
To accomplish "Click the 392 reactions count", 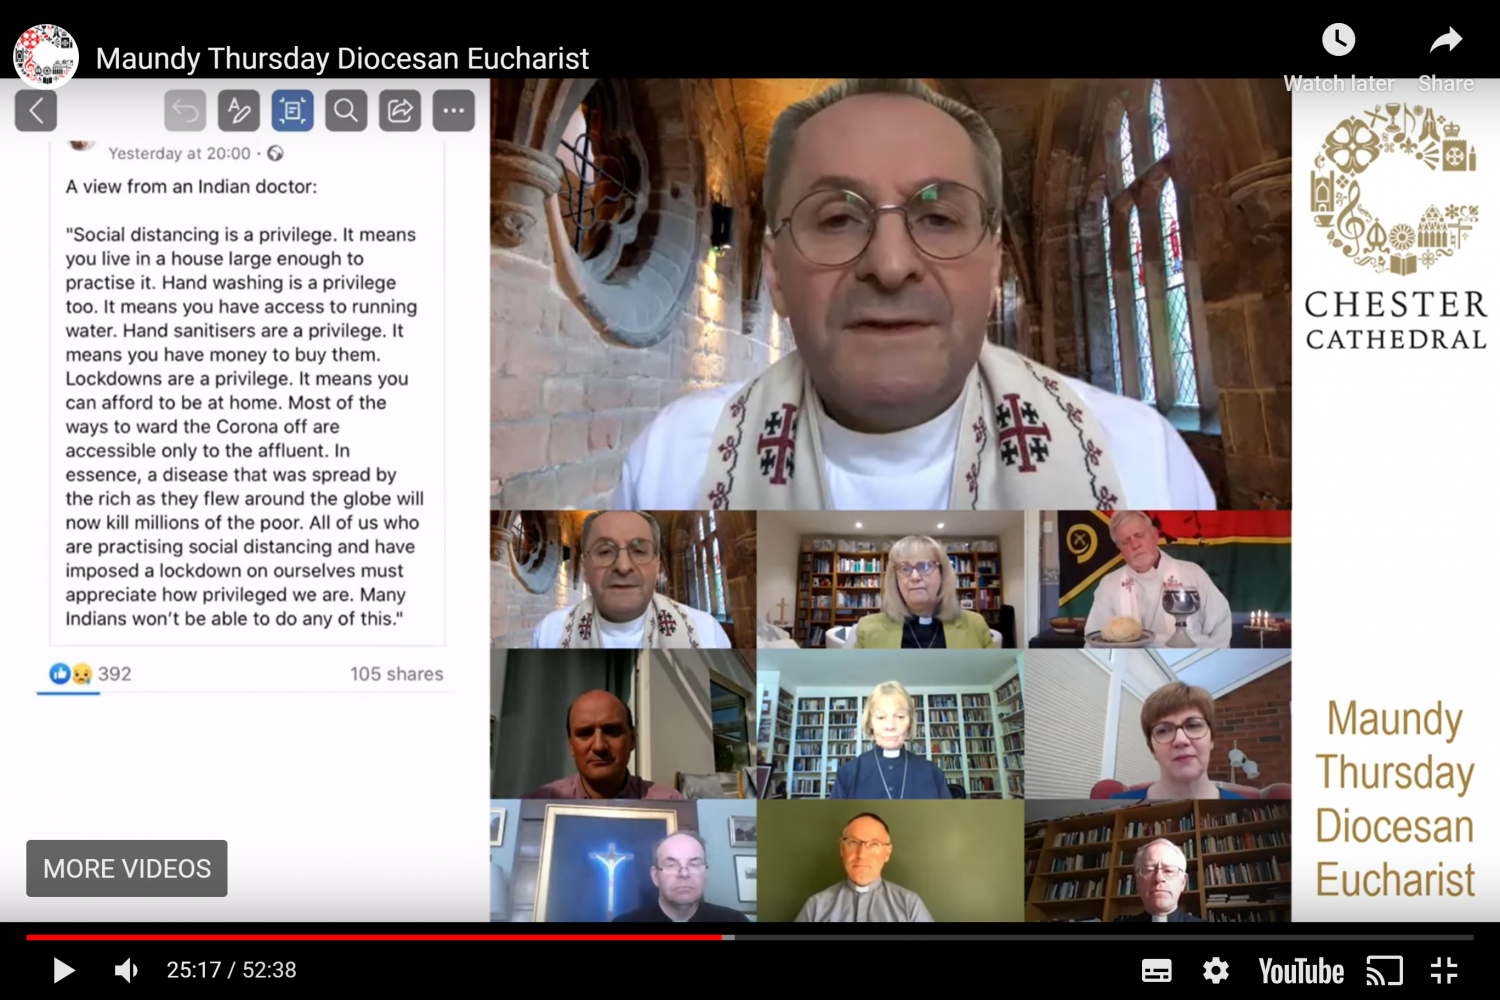I will coord(115,674).
